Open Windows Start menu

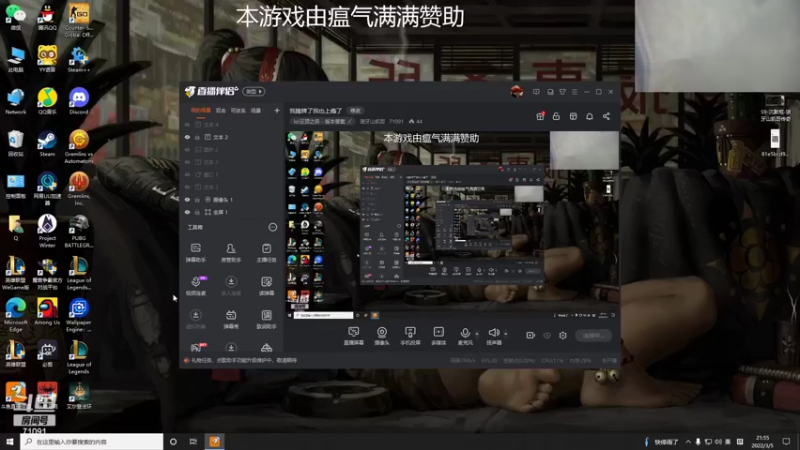pyautogui.click(x=10, y=441)
